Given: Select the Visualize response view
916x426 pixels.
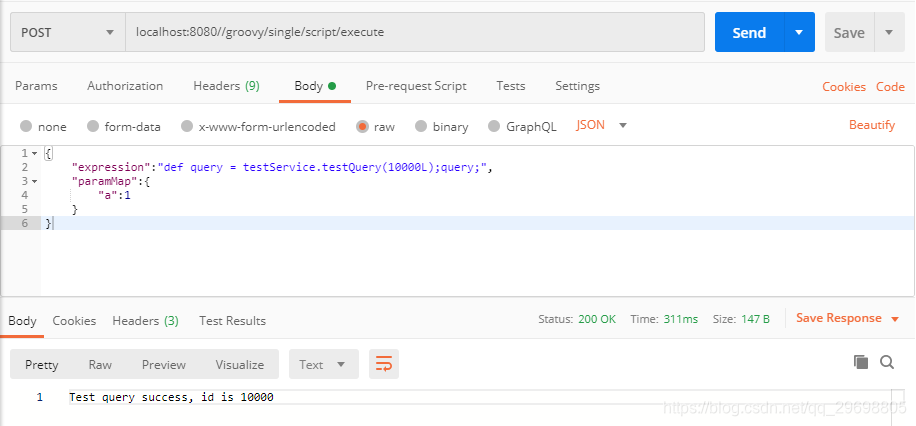Looking at the screenshot, I should [x=240, y=364].
